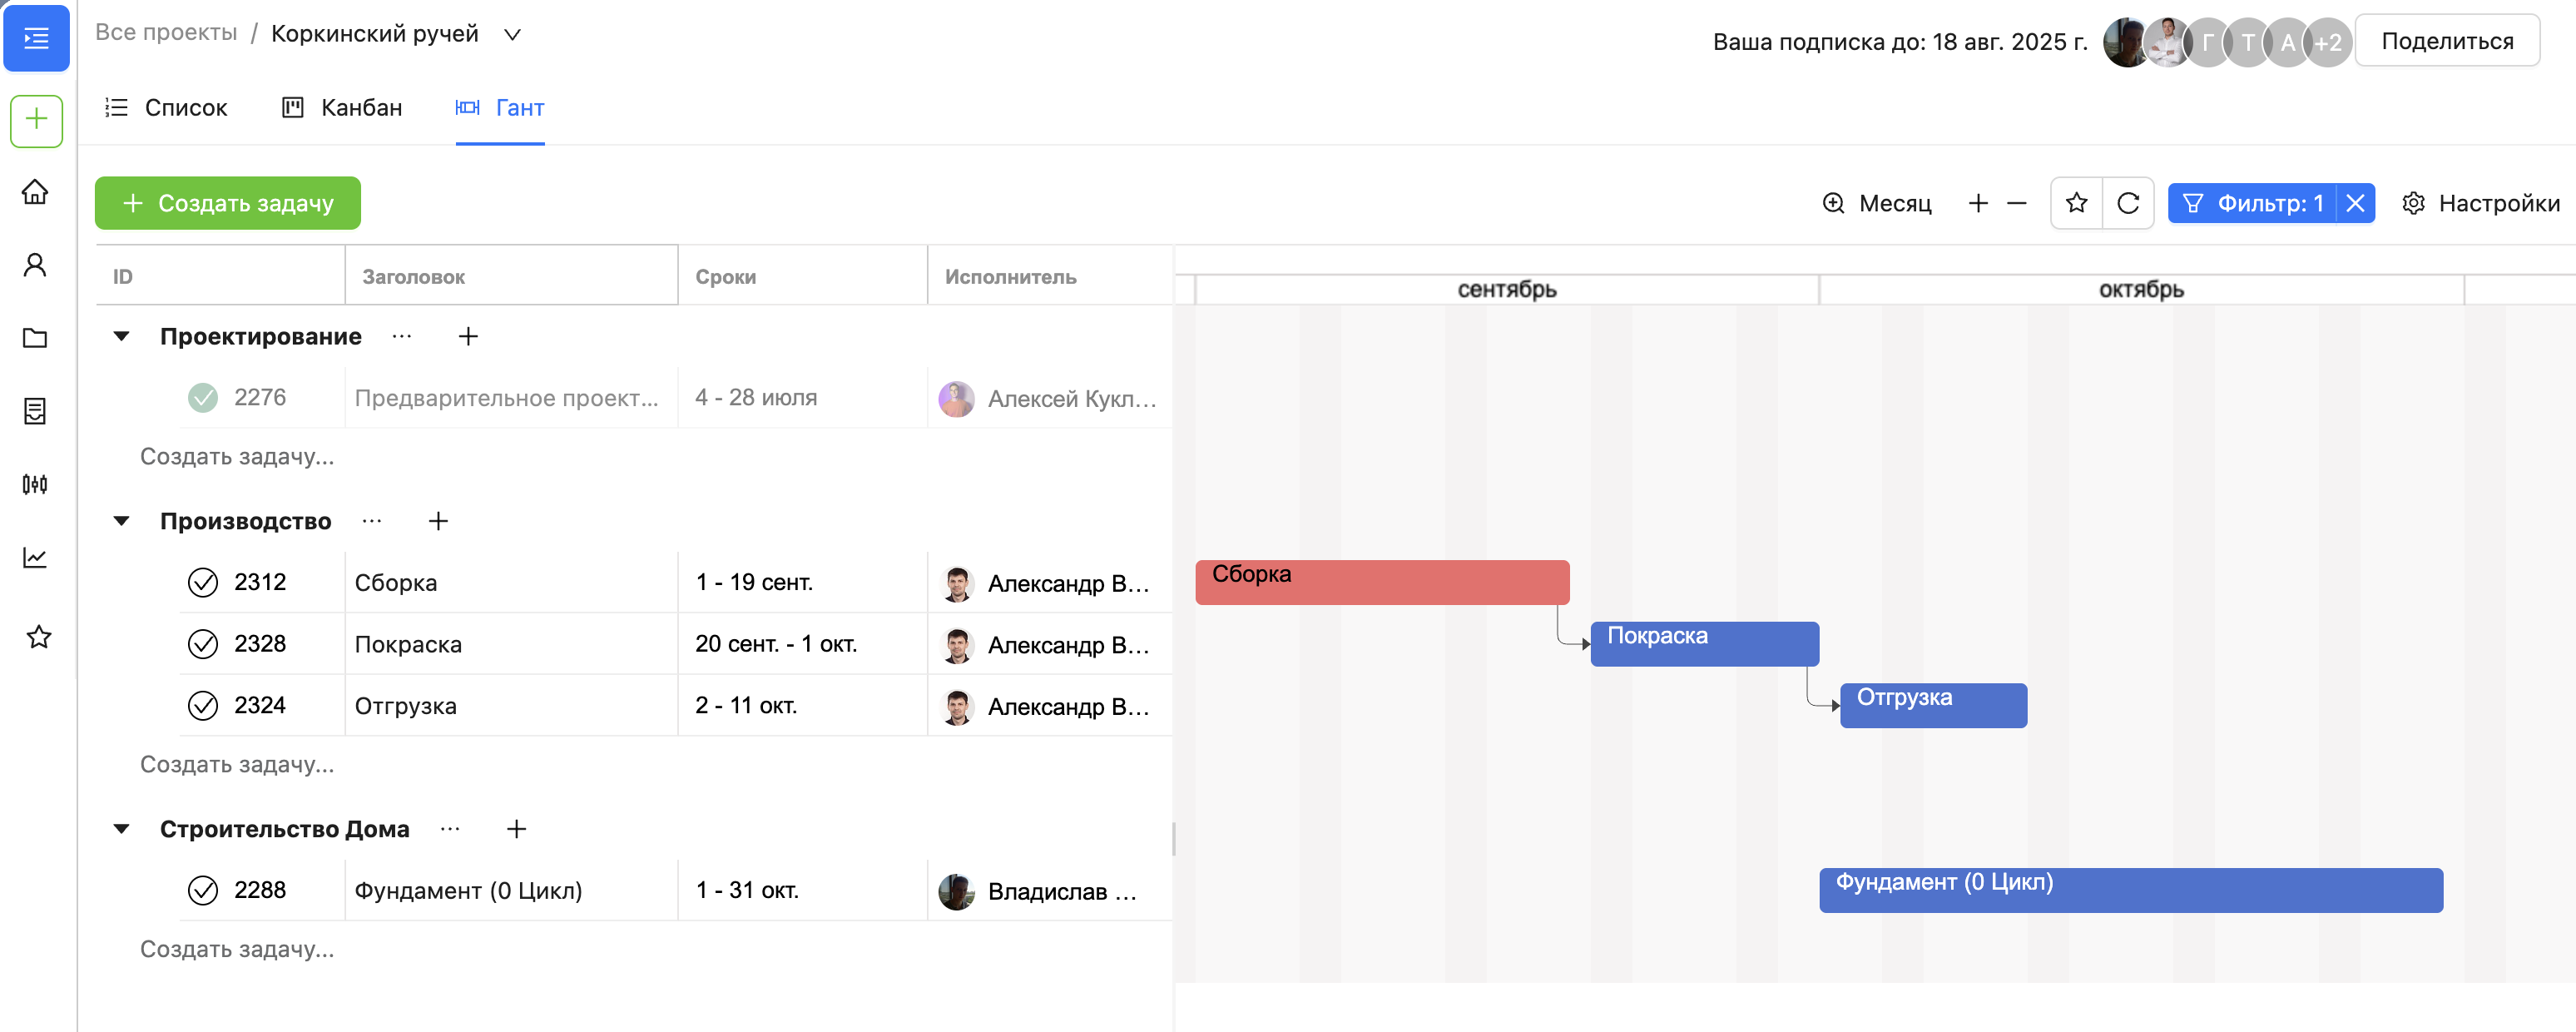Click the green Создать задачу button
The height and width of the screenshot is (1032, 2576).
[x=228, y=203]
